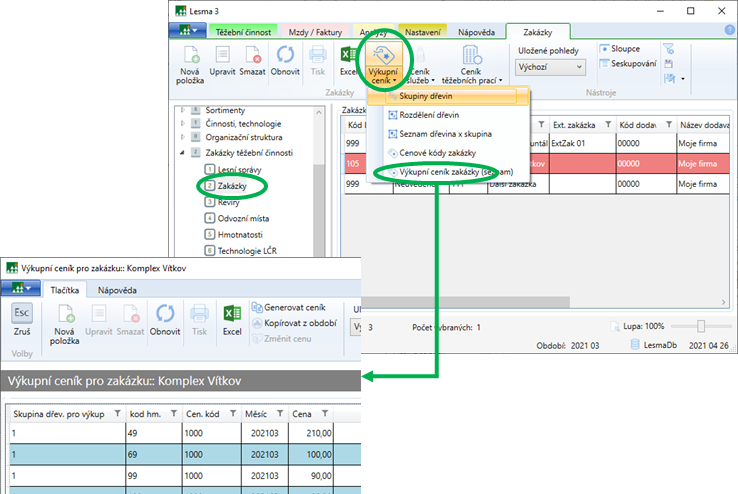Viewport: 738px width, 494px height.
Task: Click Nová položka icon in Lesma 3 ribbon
Action: point(188,57)
